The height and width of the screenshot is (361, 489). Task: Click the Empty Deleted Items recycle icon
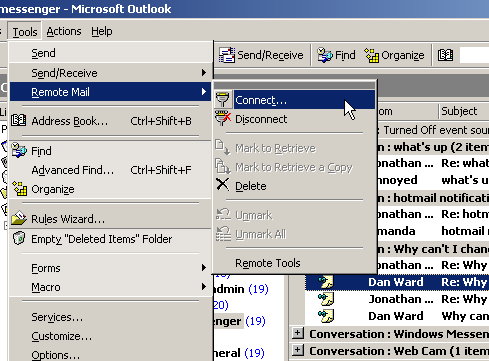click(x=19, y=238)
